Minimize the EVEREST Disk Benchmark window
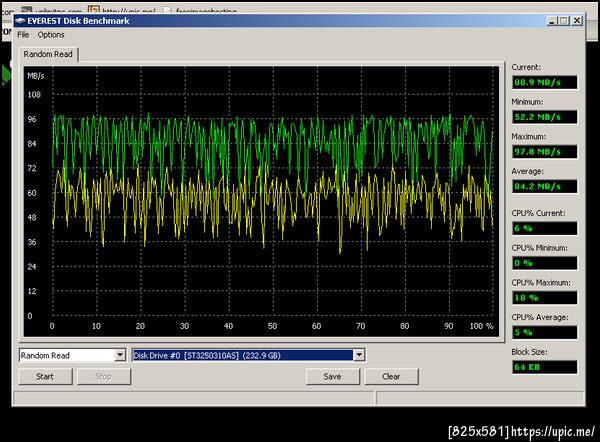Image resolution: width=600 pixels, height=442 pixels. (551, 21)
